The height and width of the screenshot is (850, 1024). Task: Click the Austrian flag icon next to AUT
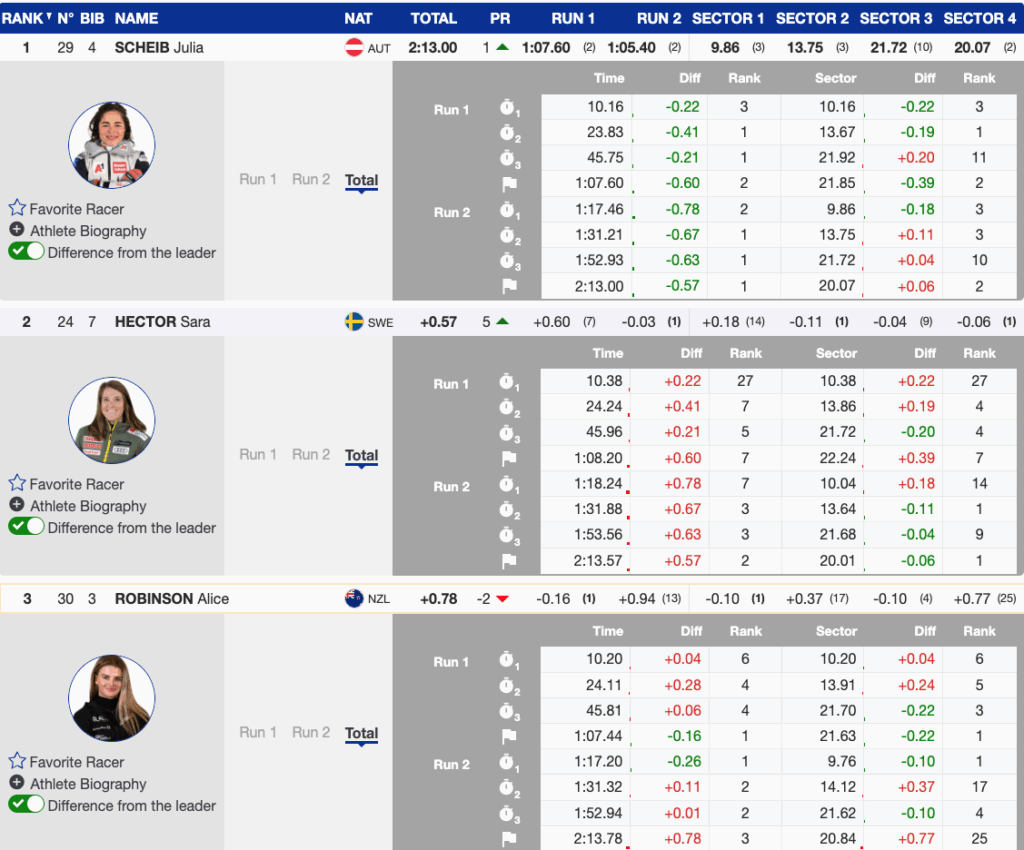(x=354, y=47)
